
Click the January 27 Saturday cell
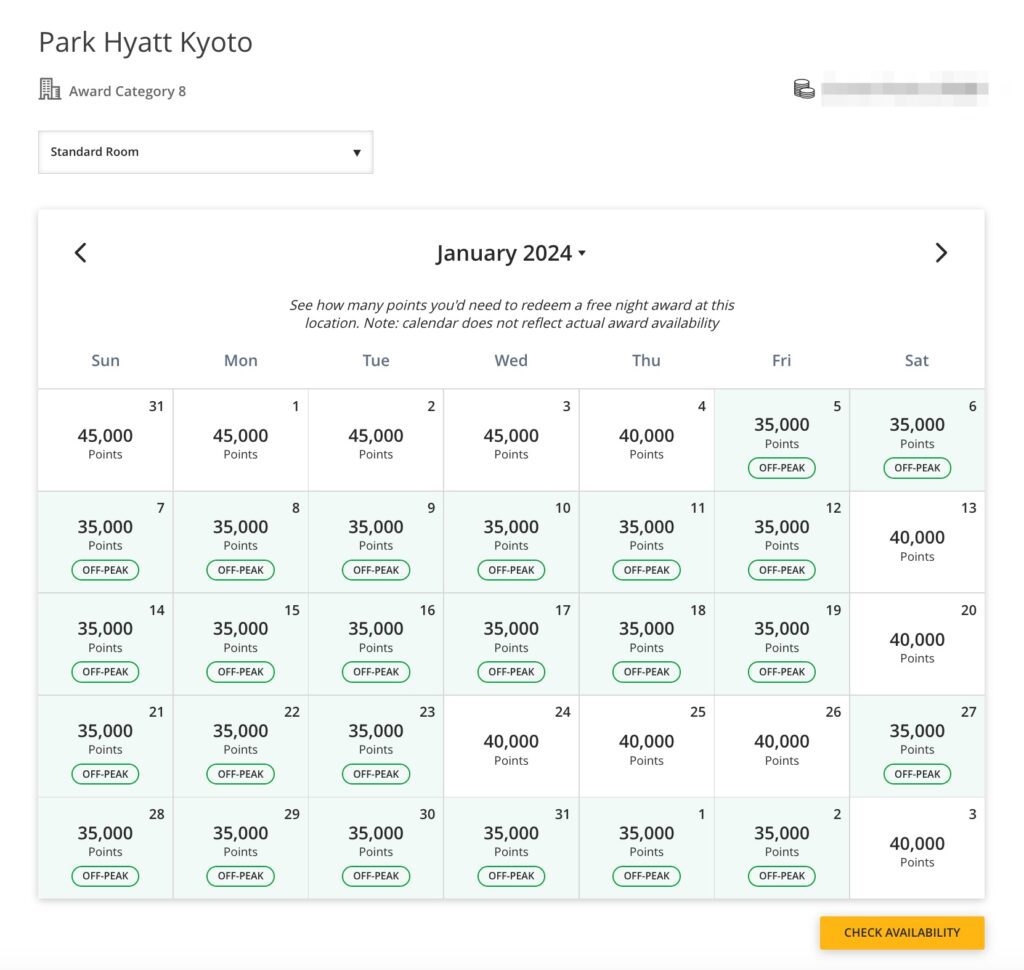pyautogui.click(x=916, y=745)
